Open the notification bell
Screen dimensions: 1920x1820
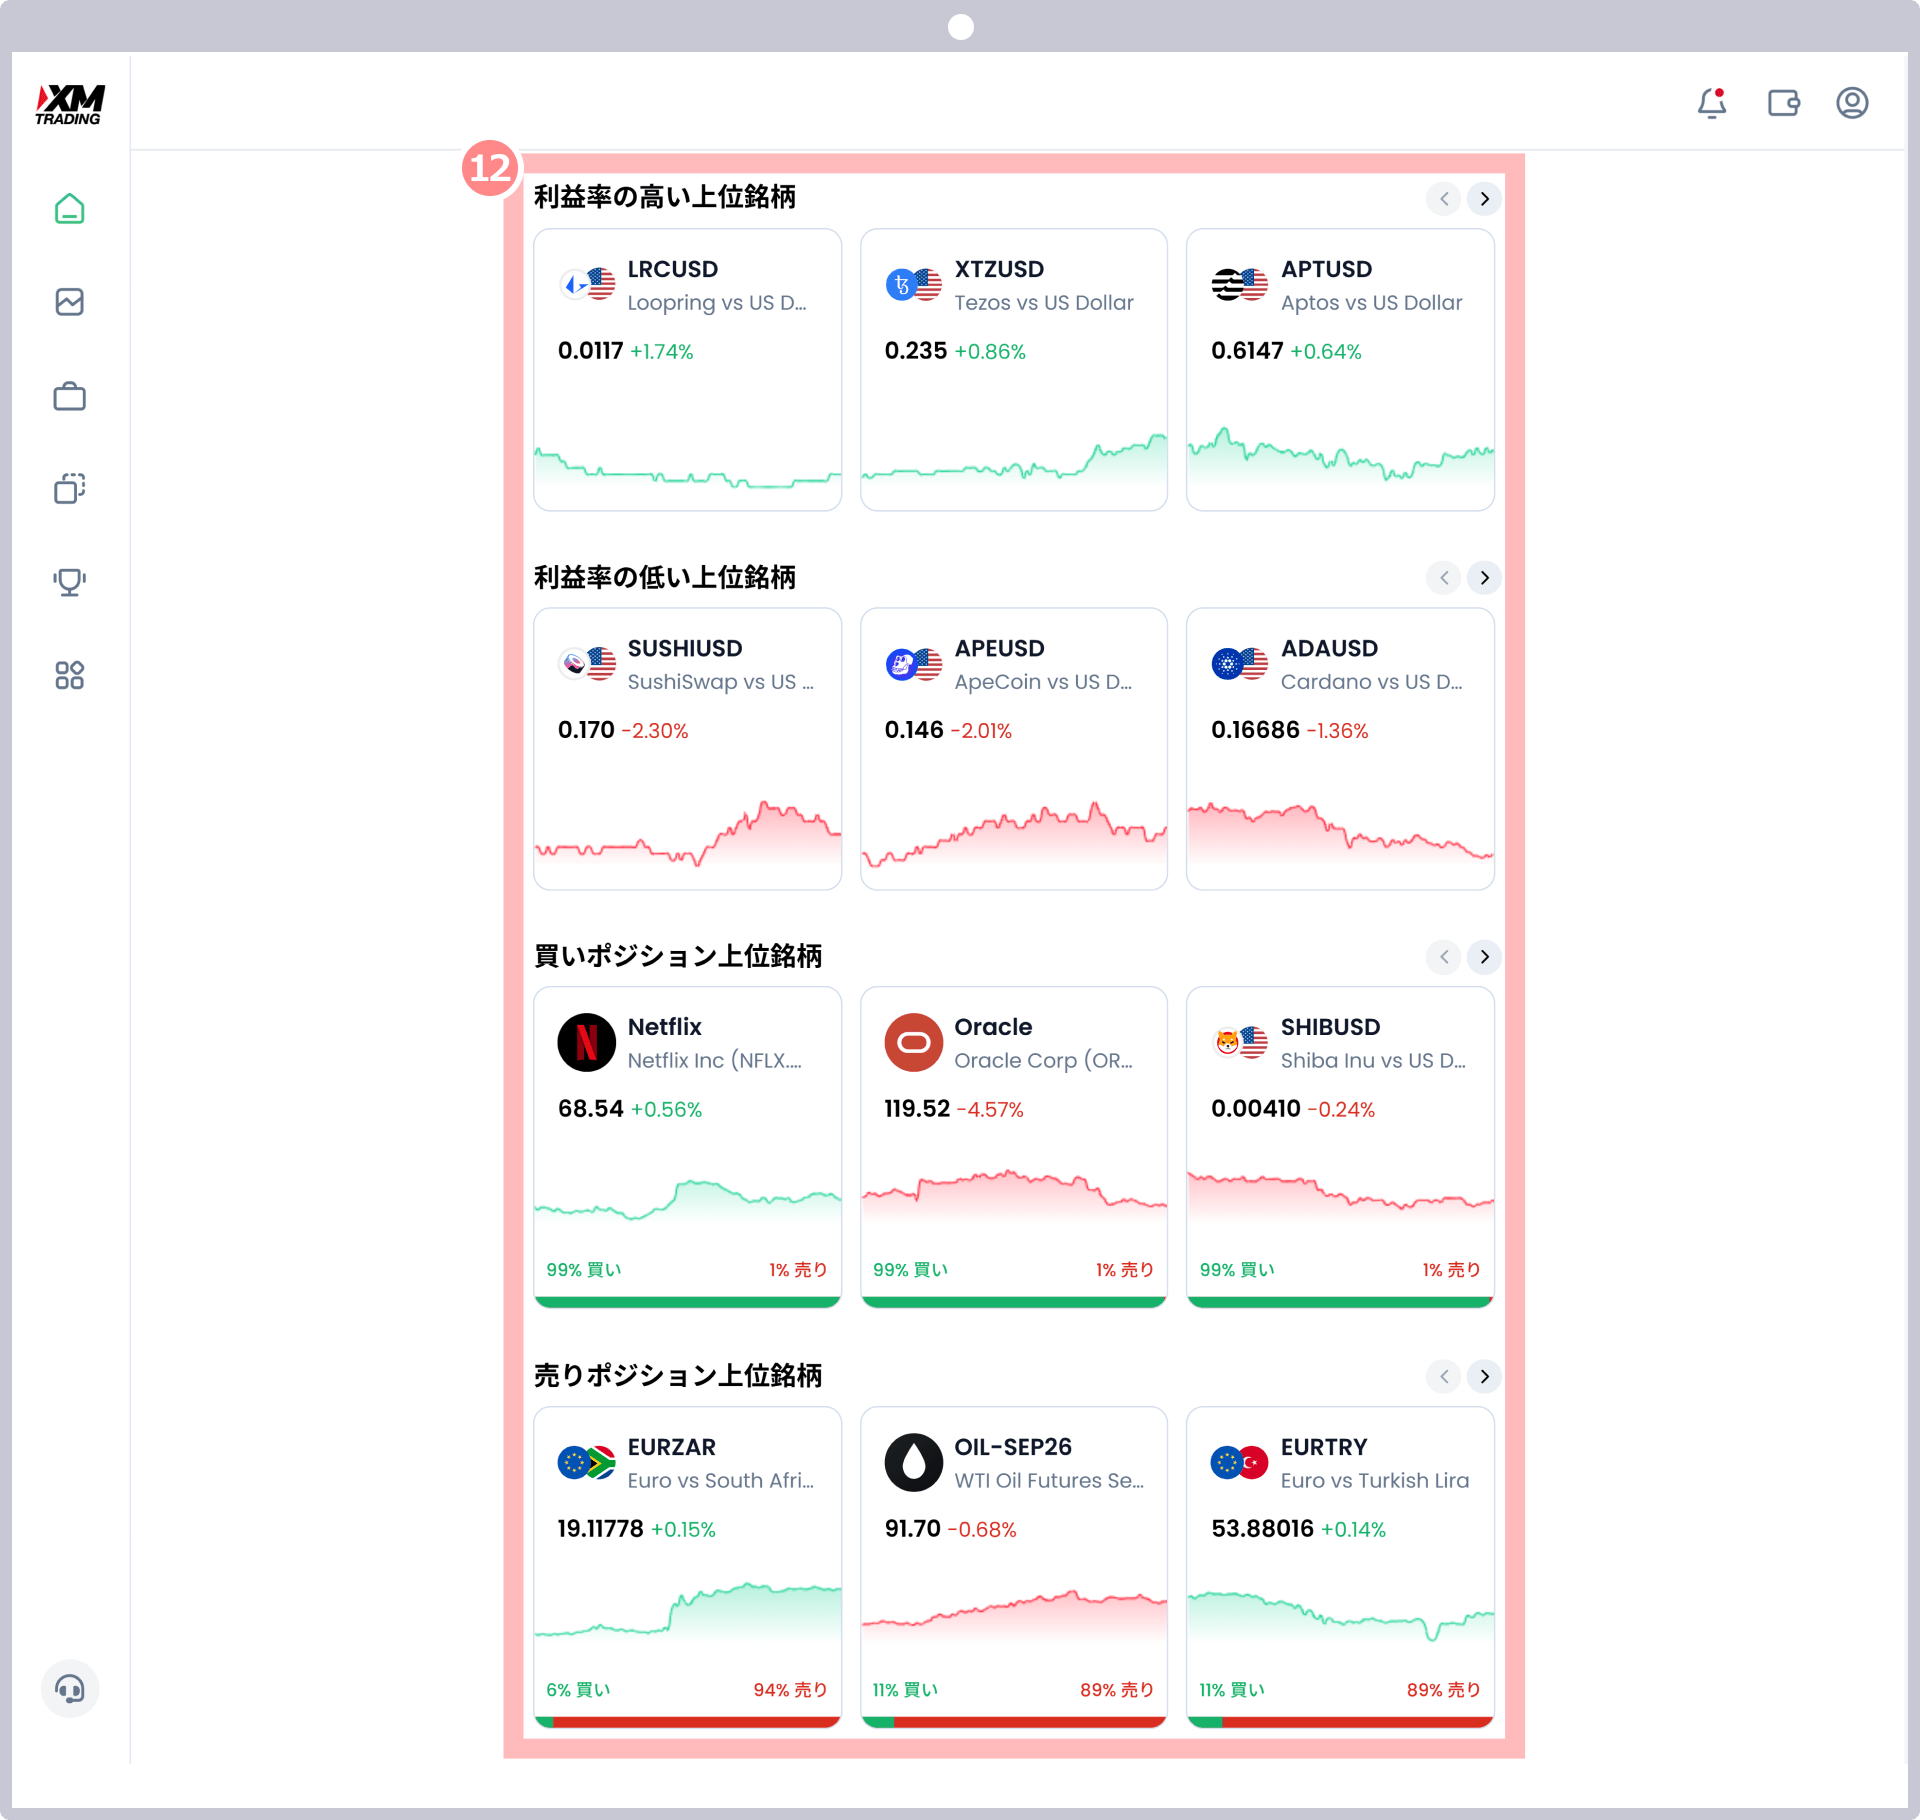coord(1712,103)
